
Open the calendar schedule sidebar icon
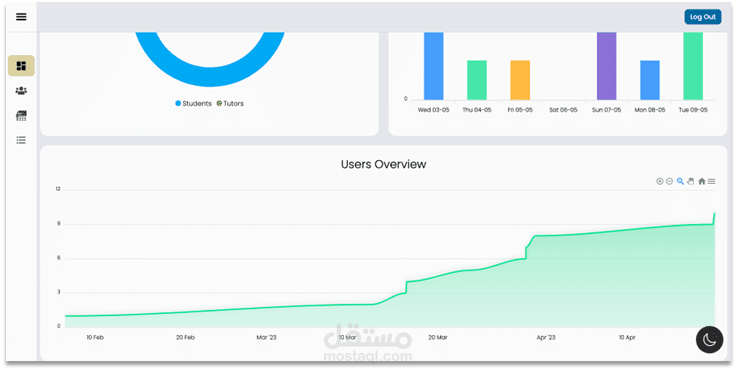(x=21, y=116)
